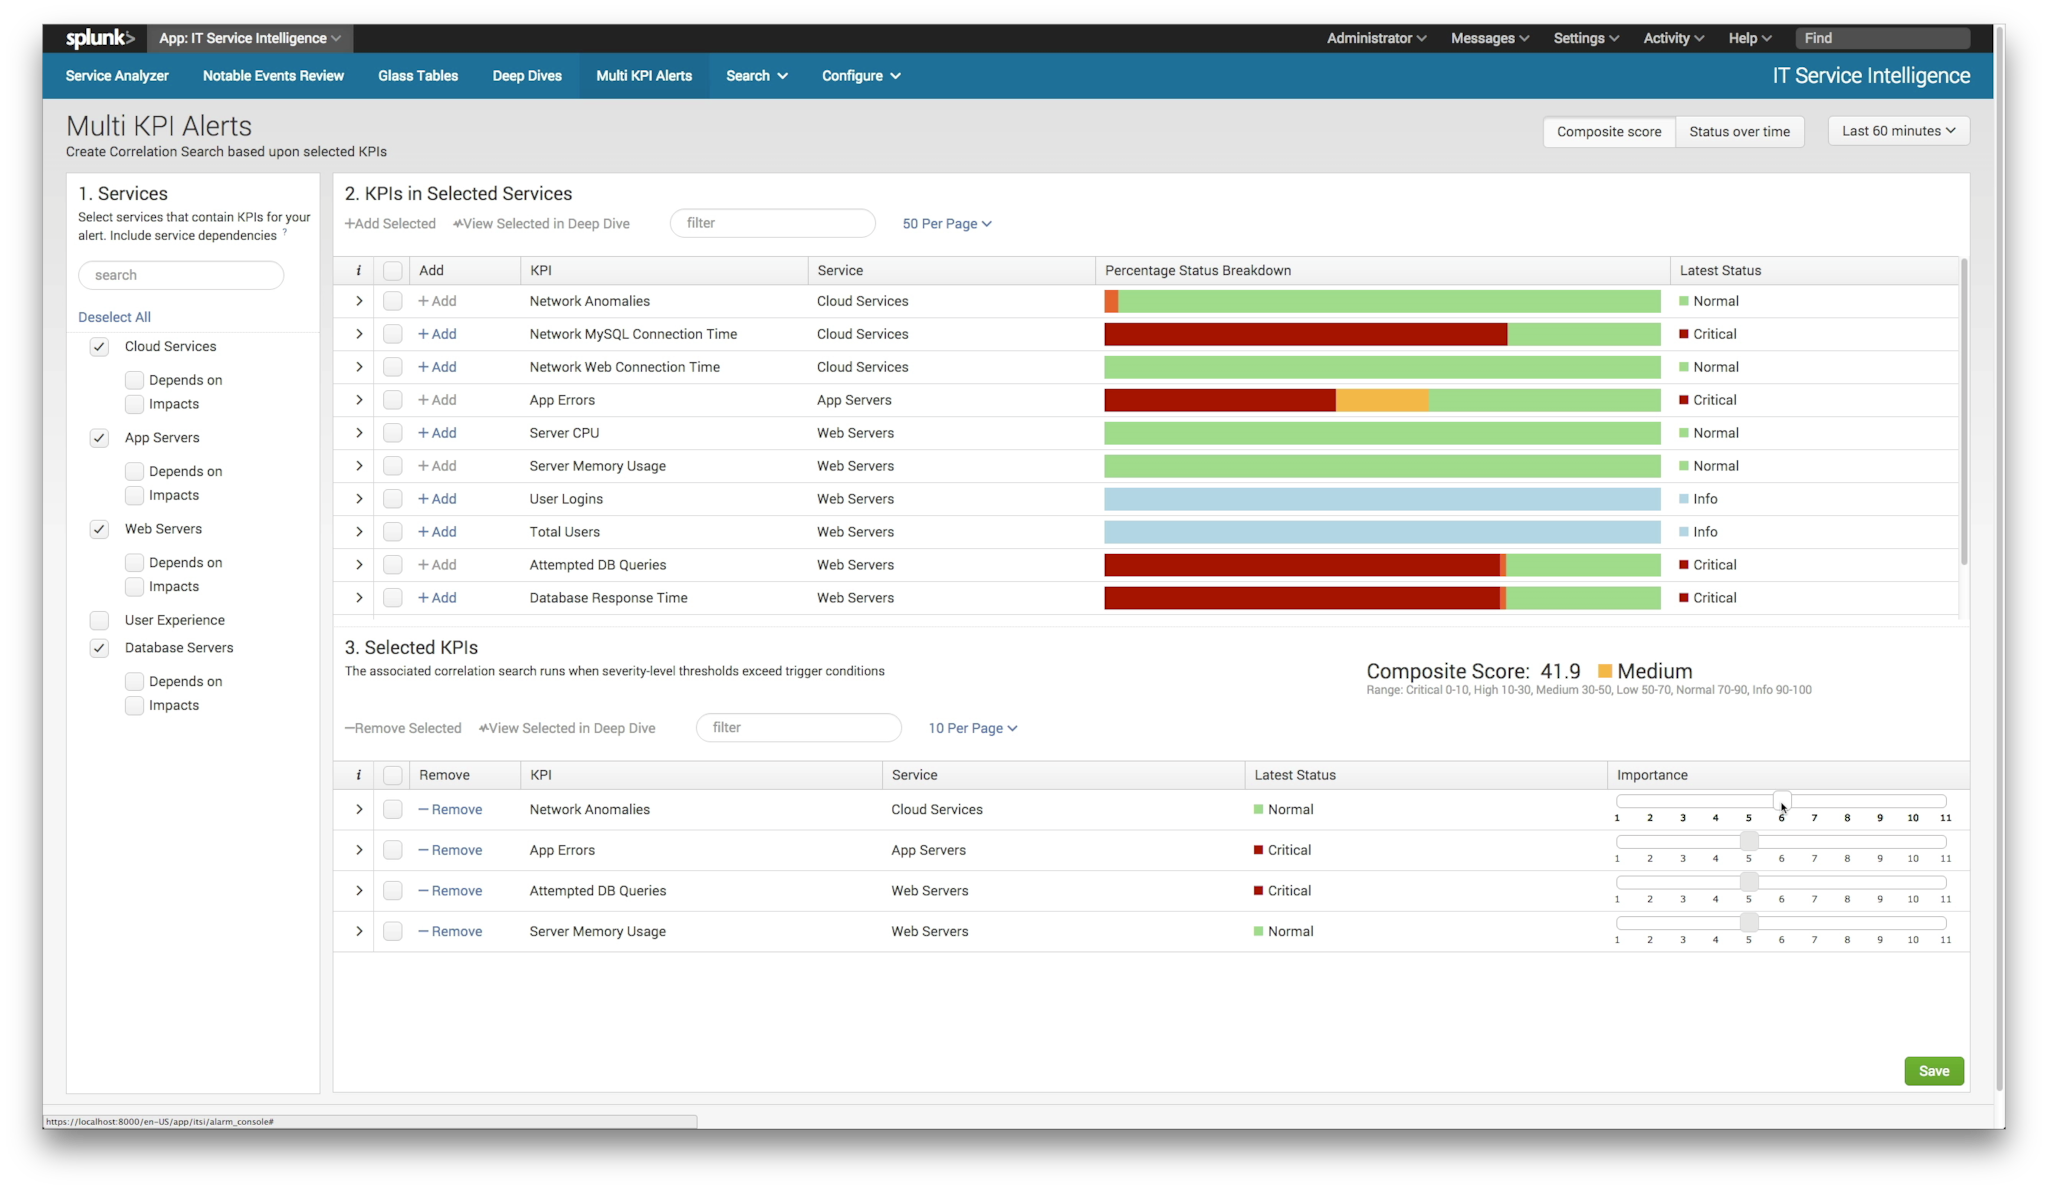Switch to Status over time view
Screen dimensions: 2048x1190
[x=1740, y=132]
